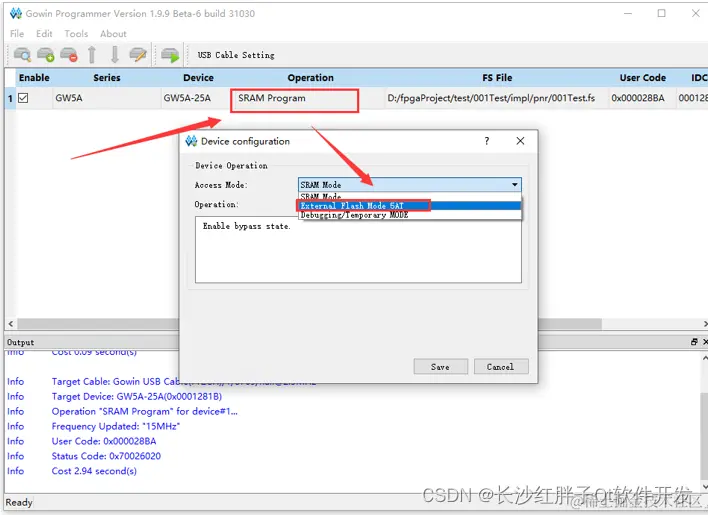This screenshot has height=515, width=708.
Task: Click the Frequency Updated 15MHz log line
Action: (116, 426)
